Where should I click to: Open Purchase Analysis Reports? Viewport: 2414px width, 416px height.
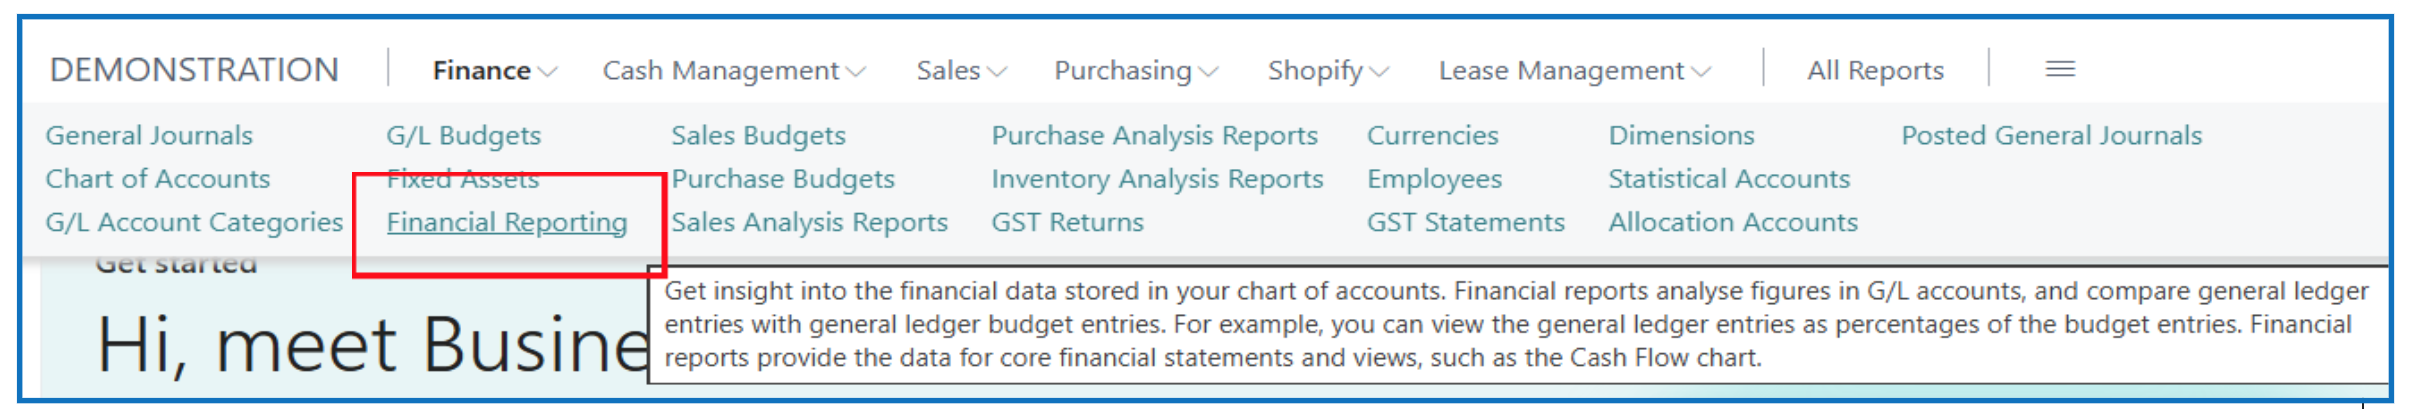pyautogui.click(x=1154, y=135)
